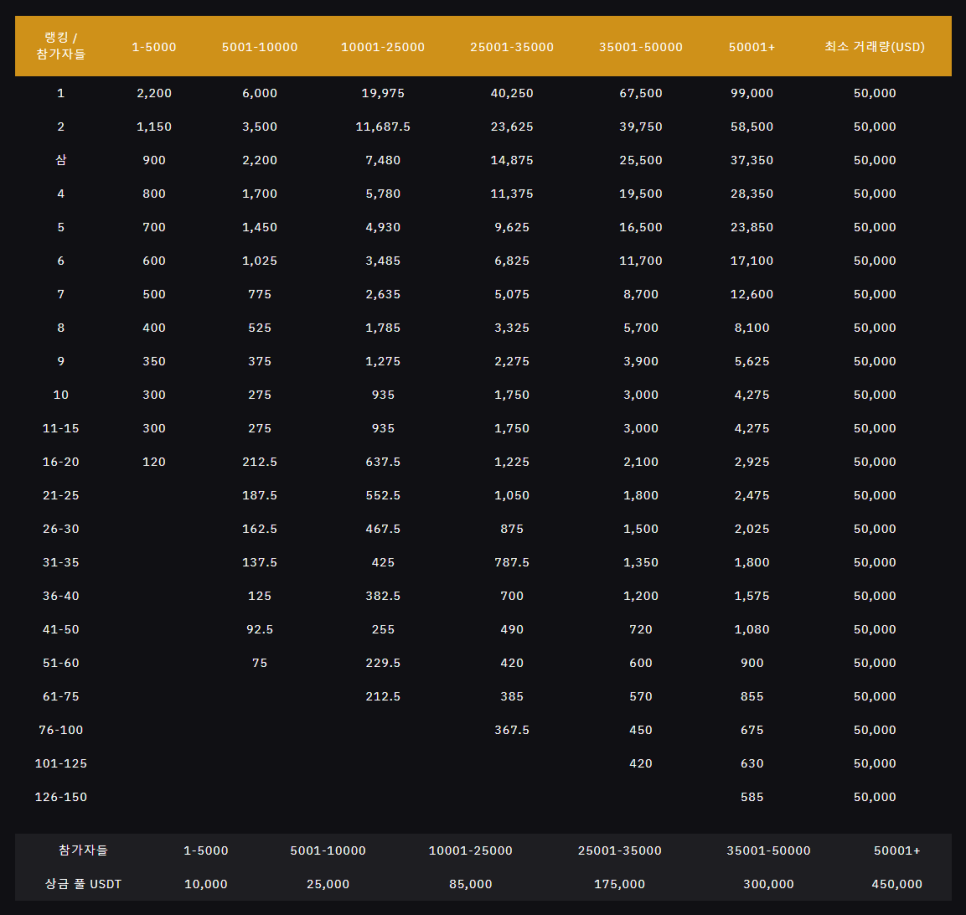Viewport: 966px width, 915px height.
Task: Select the '229.5' cell in the 51-60 row
Action: [x=383, y=663]
